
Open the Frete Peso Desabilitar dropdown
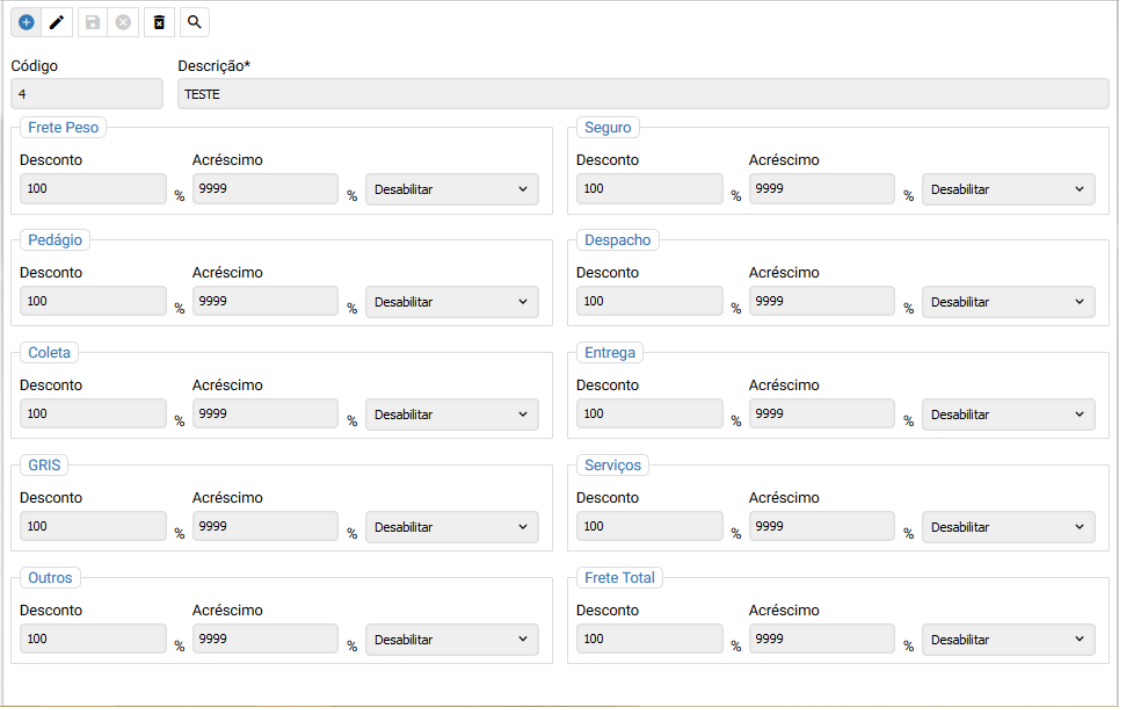(452, 189)
